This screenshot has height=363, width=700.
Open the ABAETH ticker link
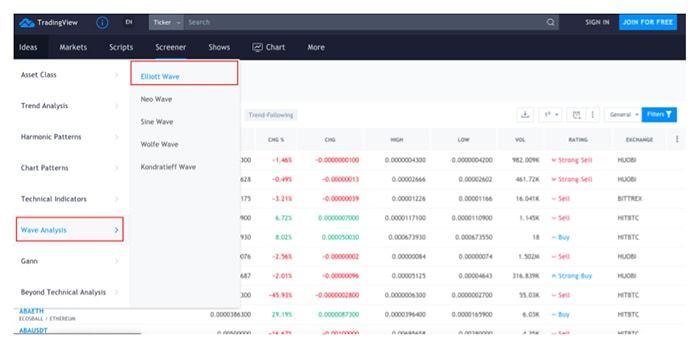[x=31, y=311]
